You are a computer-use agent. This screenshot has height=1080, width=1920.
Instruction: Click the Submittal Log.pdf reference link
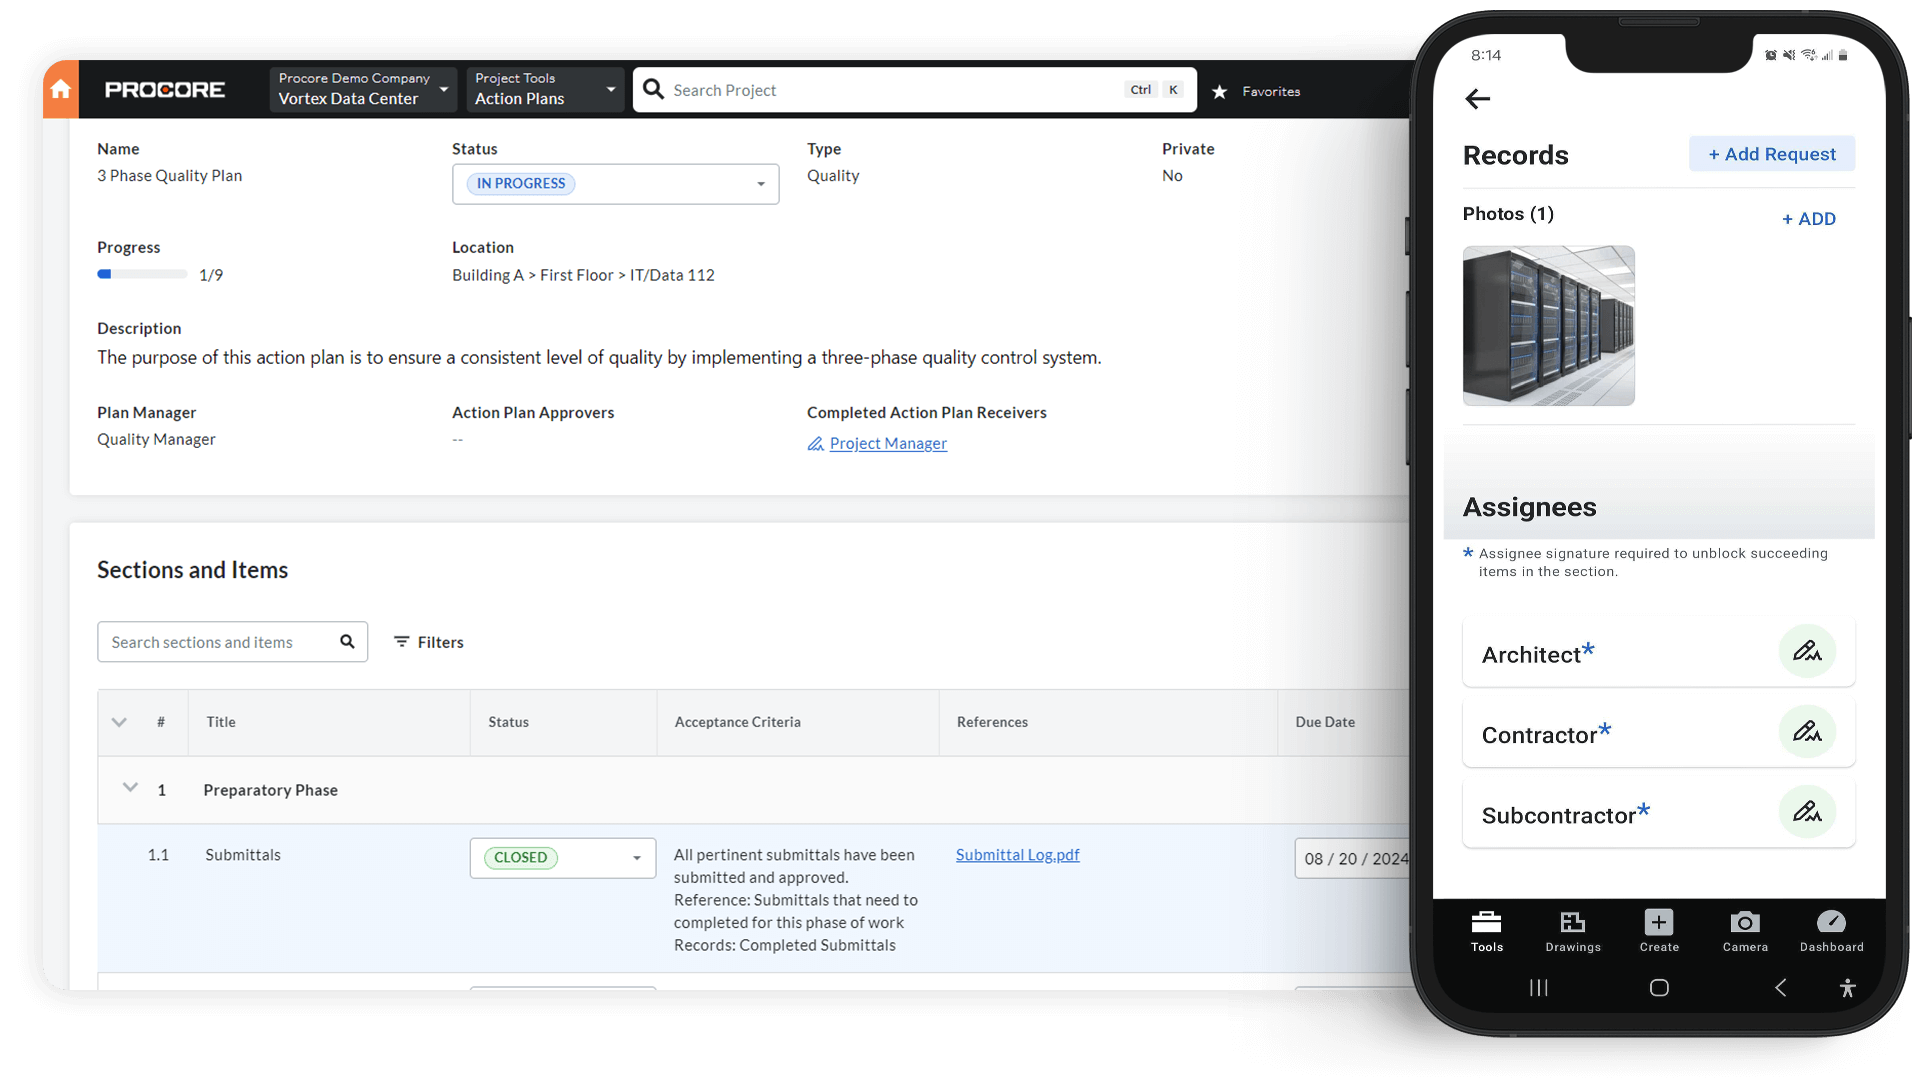click(x=1017, y=855)
